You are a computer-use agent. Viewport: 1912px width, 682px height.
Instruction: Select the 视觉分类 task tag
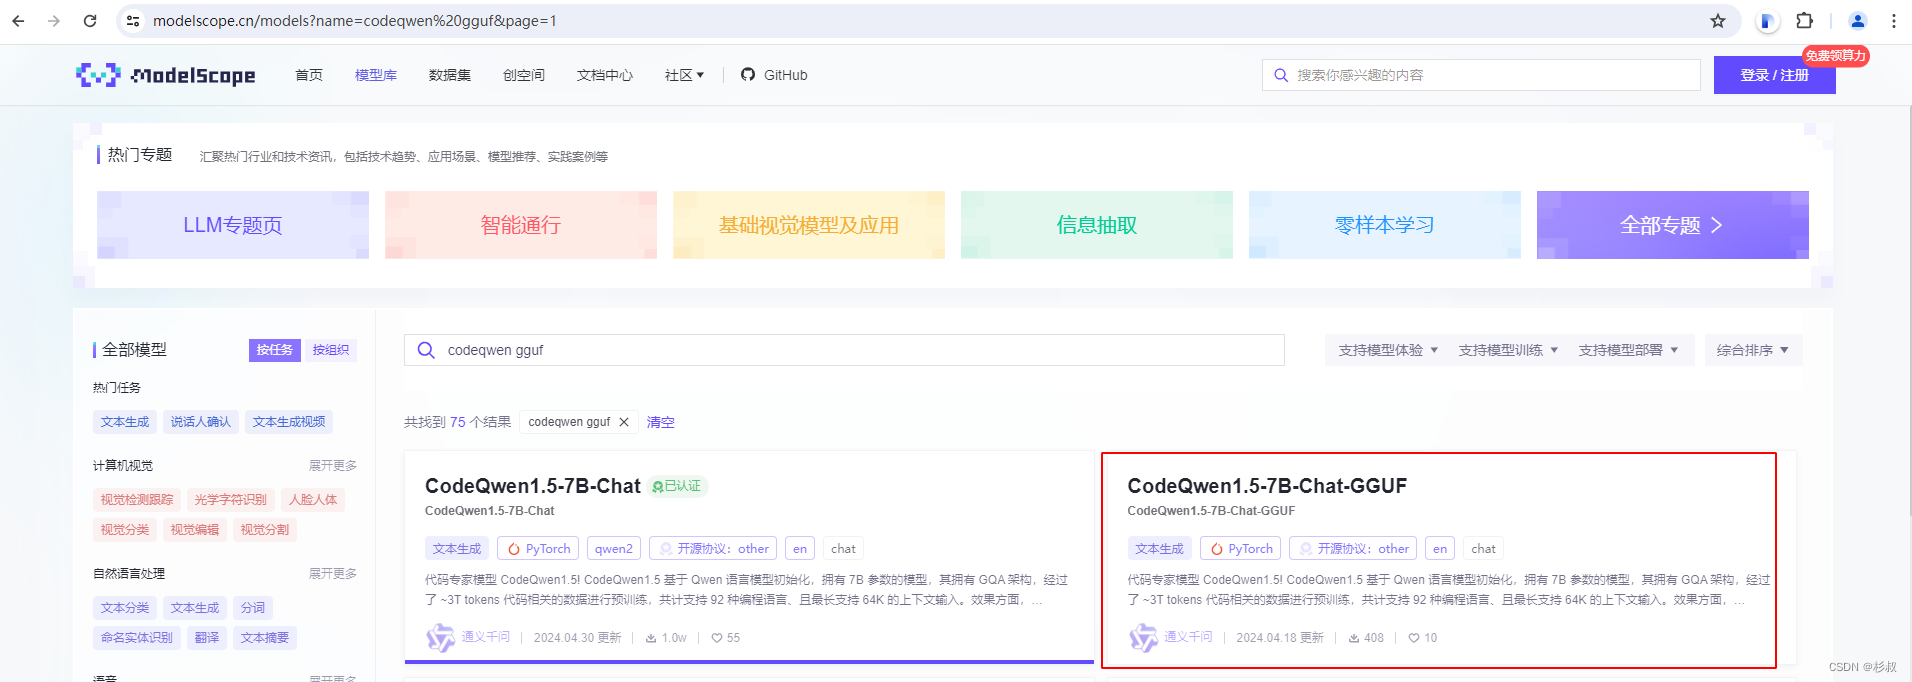[125, 530]
